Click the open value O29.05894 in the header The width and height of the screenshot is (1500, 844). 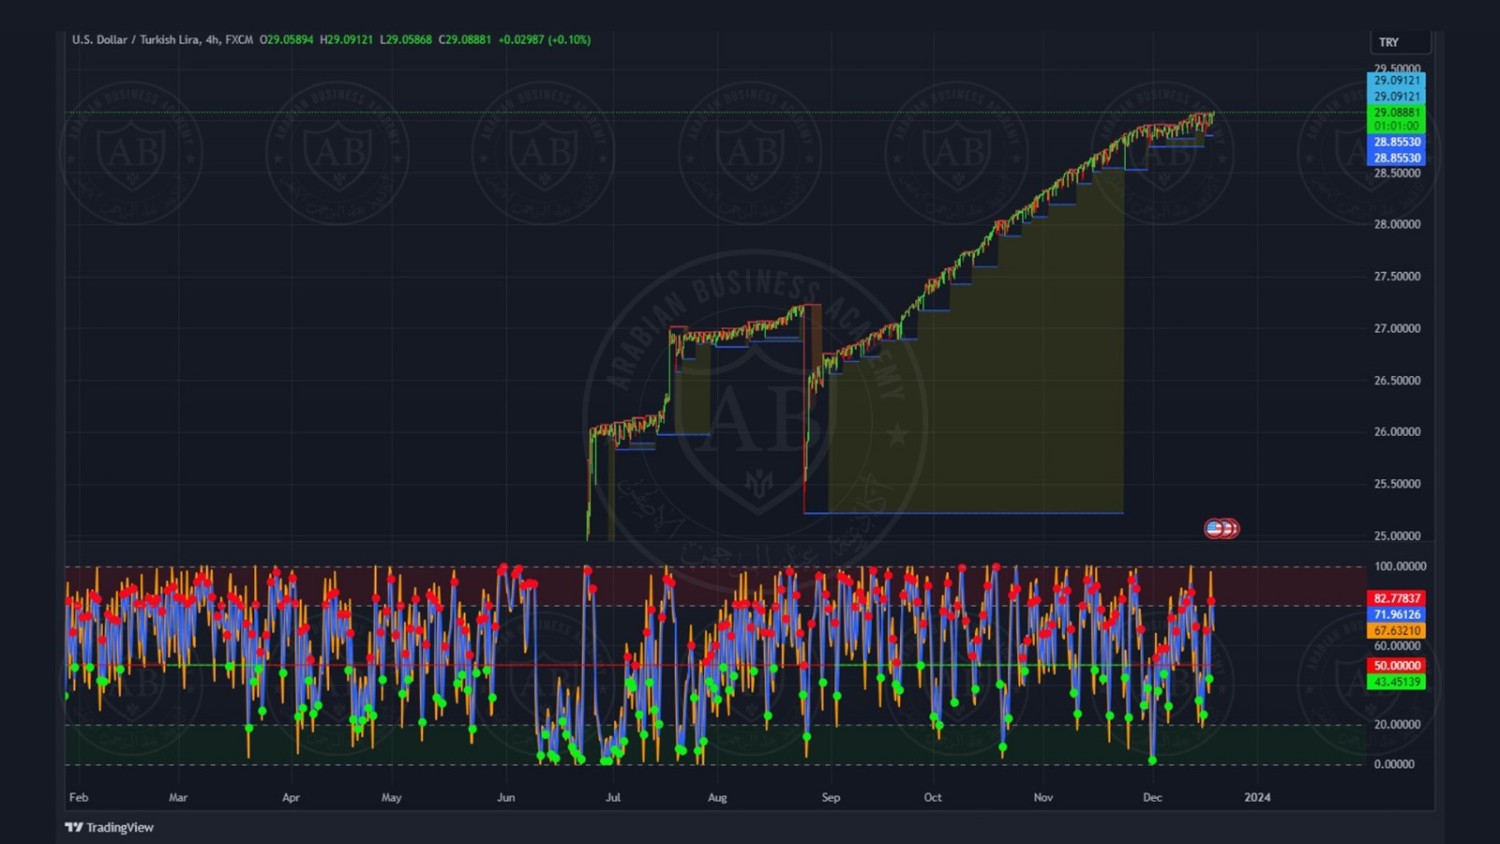(287, 40)
